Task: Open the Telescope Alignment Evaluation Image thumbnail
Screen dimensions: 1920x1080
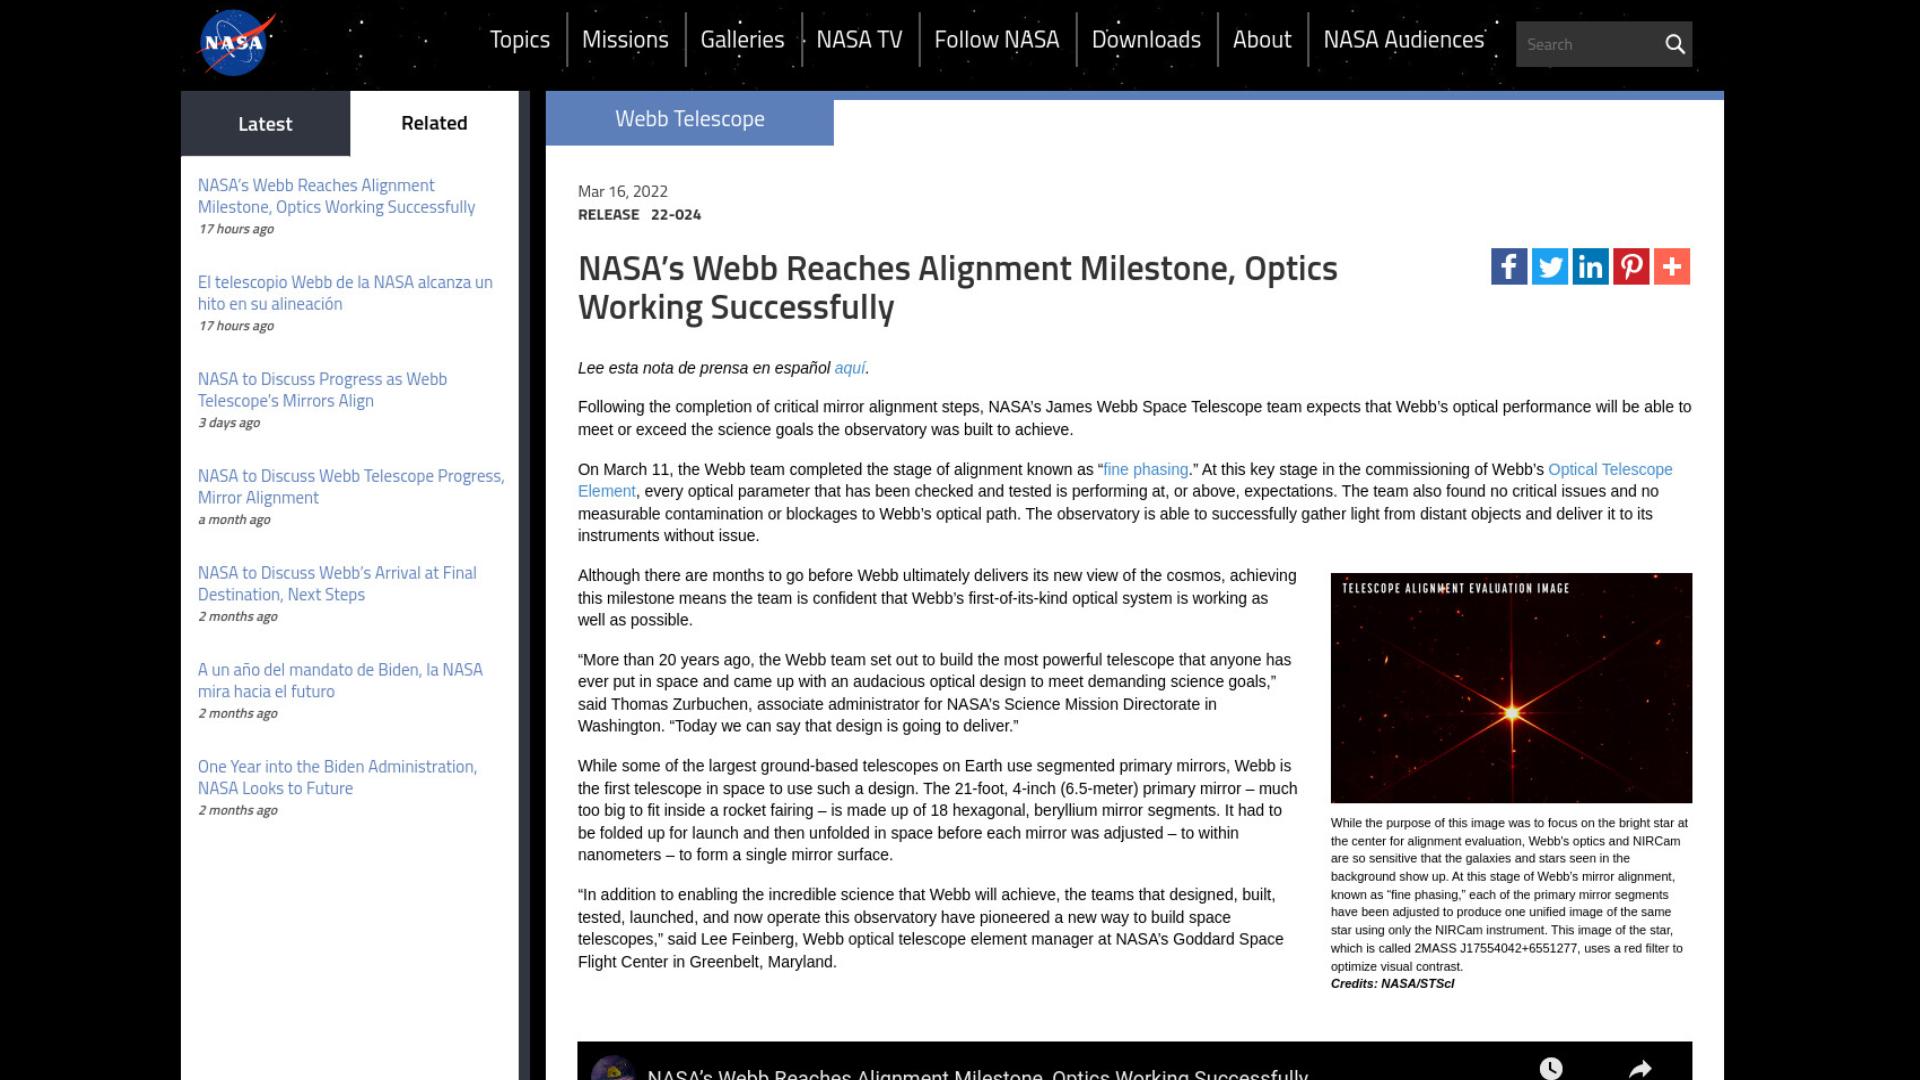Action: [x=1511, y=688]
